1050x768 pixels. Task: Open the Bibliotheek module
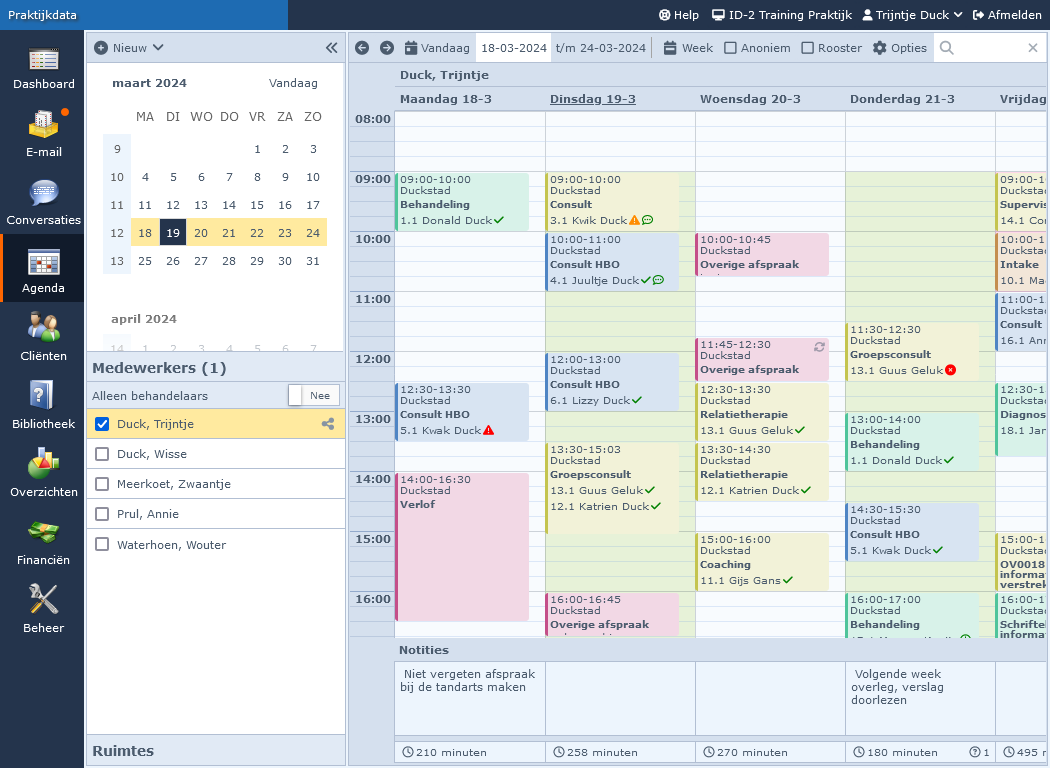coord(43,406)
